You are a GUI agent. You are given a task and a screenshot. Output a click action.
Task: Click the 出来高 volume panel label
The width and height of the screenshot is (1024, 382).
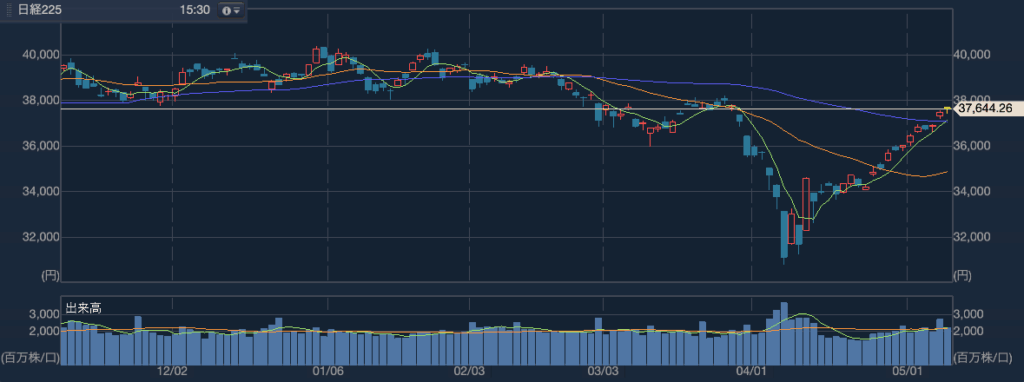pyautogui.click(x=83, y=308)
